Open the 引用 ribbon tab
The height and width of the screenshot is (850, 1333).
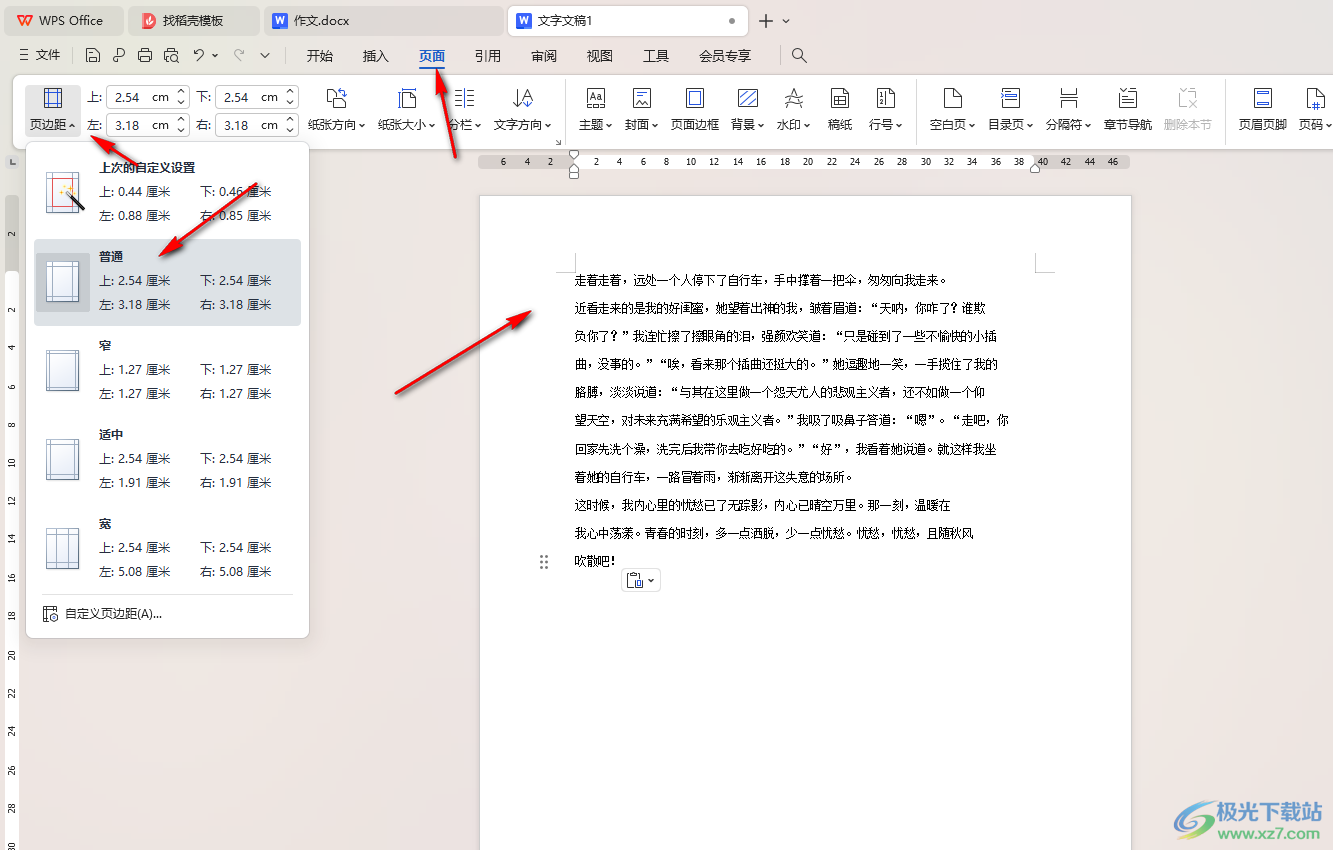click(488, 56)
